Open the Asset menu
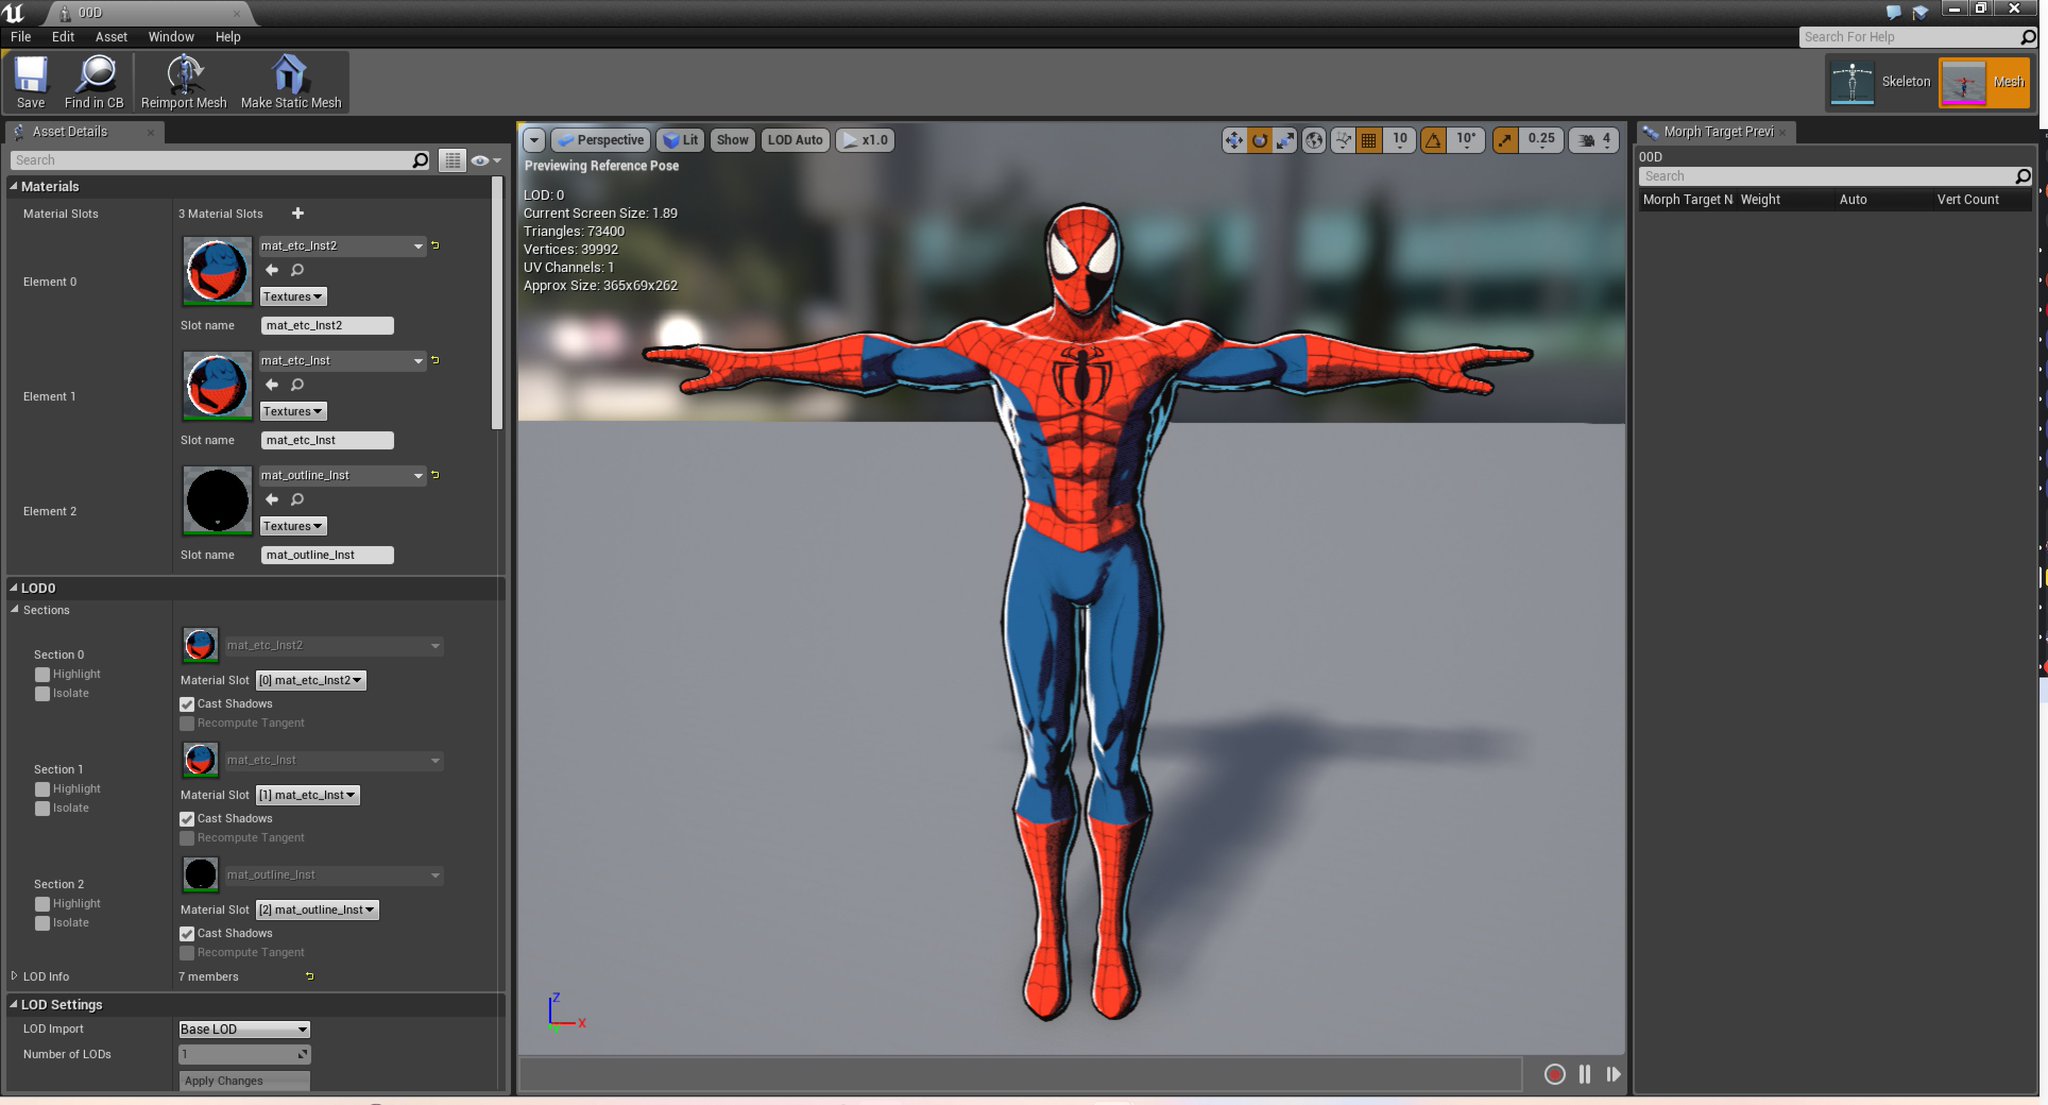The image size is (2048, 1105). click(111, 37)
